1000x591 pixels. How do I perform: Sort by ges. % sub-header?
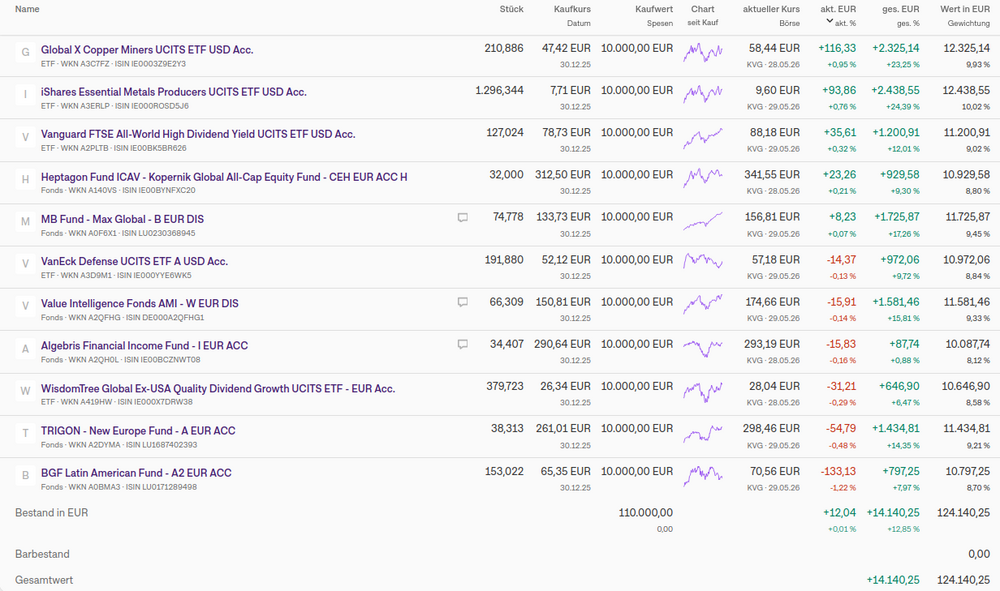click(x=908, y=23)
